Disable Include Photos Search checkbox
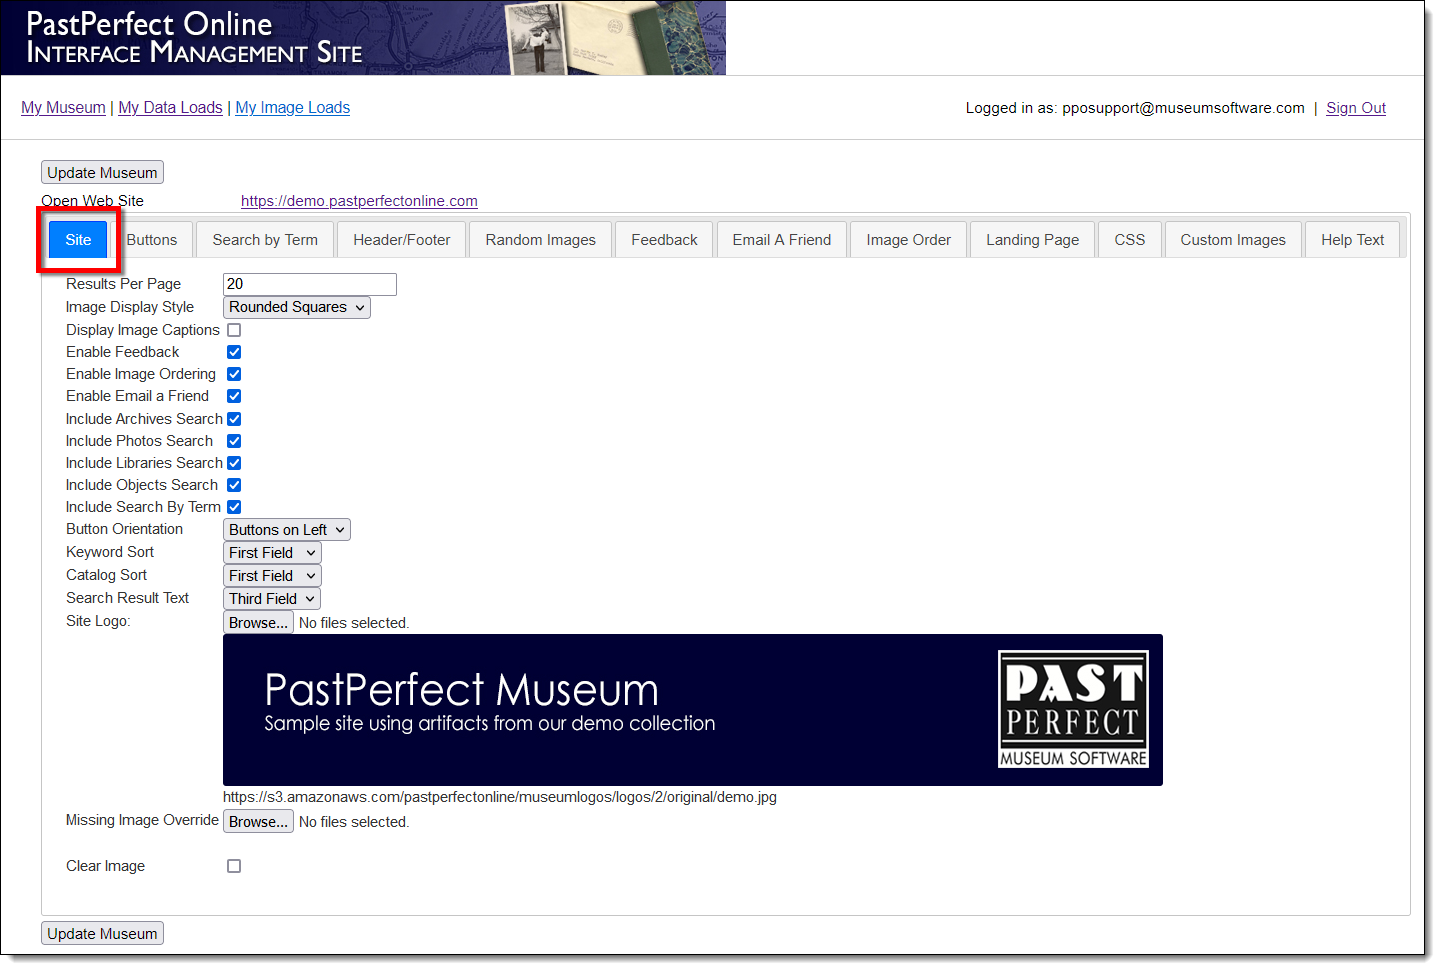Viewport: 1440px width, 970px height. pos(234,441)
